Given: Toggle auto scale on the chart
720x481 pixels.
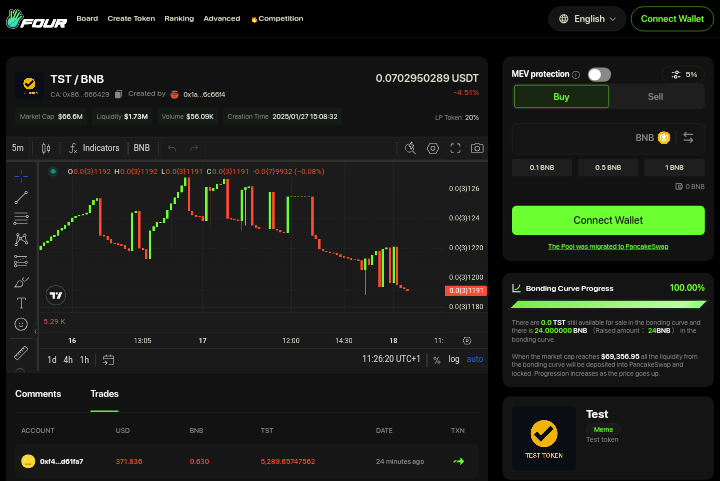Looking at the screenshot, I should (475, 359).
